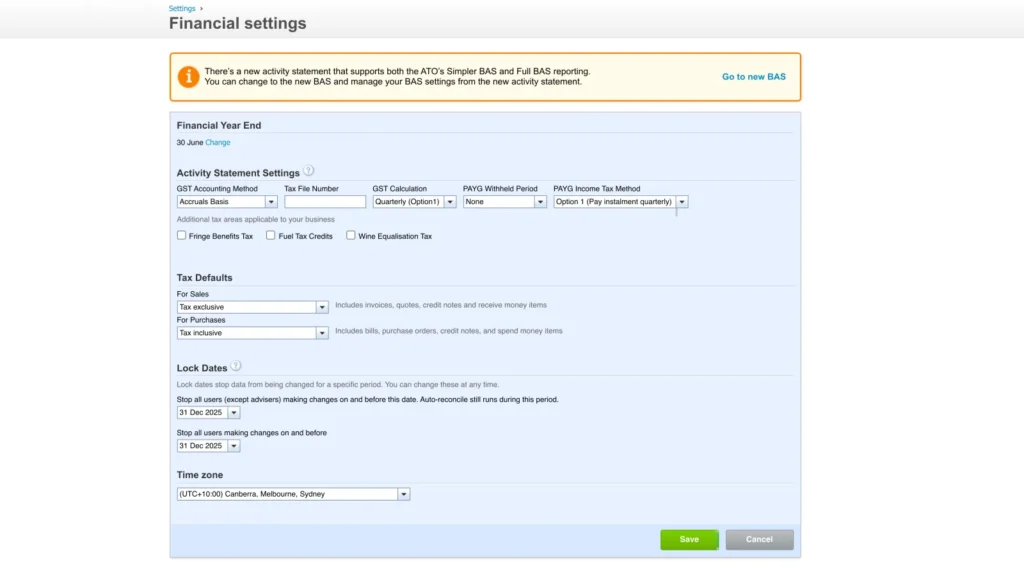Follow the Go to new BAS link
This screenshot has width=1024, height=576.
coord(755,76)
